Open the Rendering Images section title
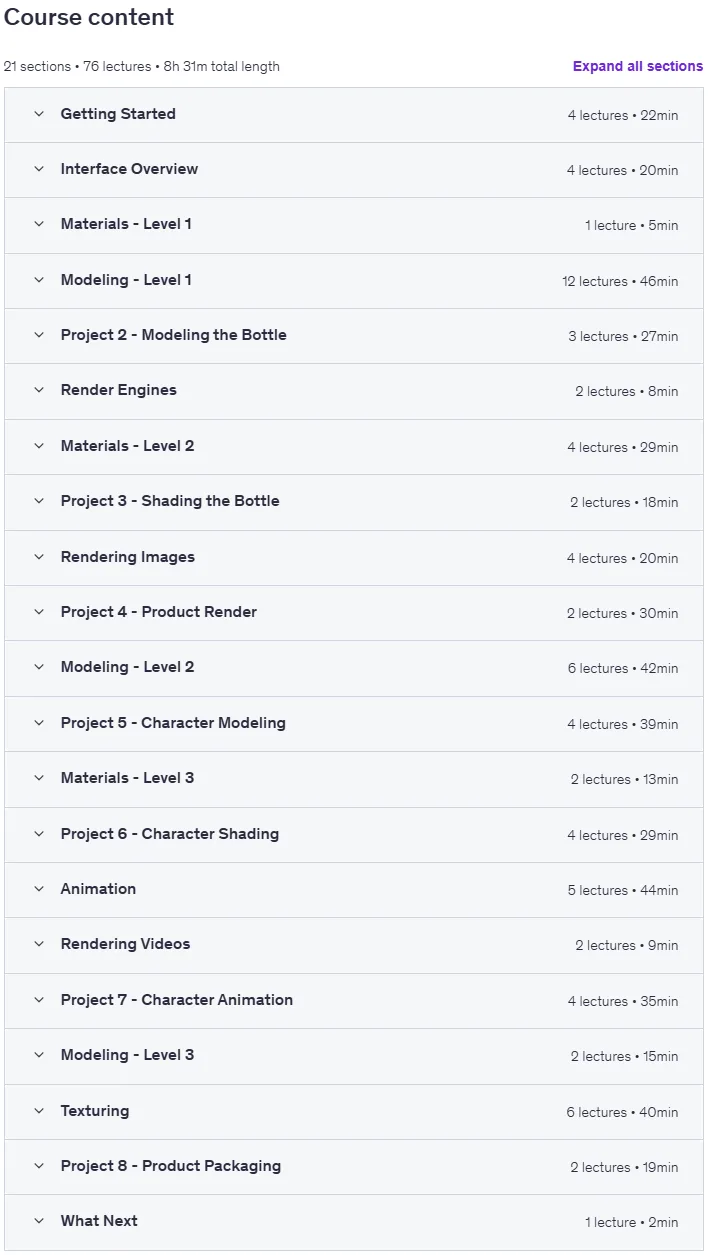Screen dimensions: 709x1255 [128, 557]
